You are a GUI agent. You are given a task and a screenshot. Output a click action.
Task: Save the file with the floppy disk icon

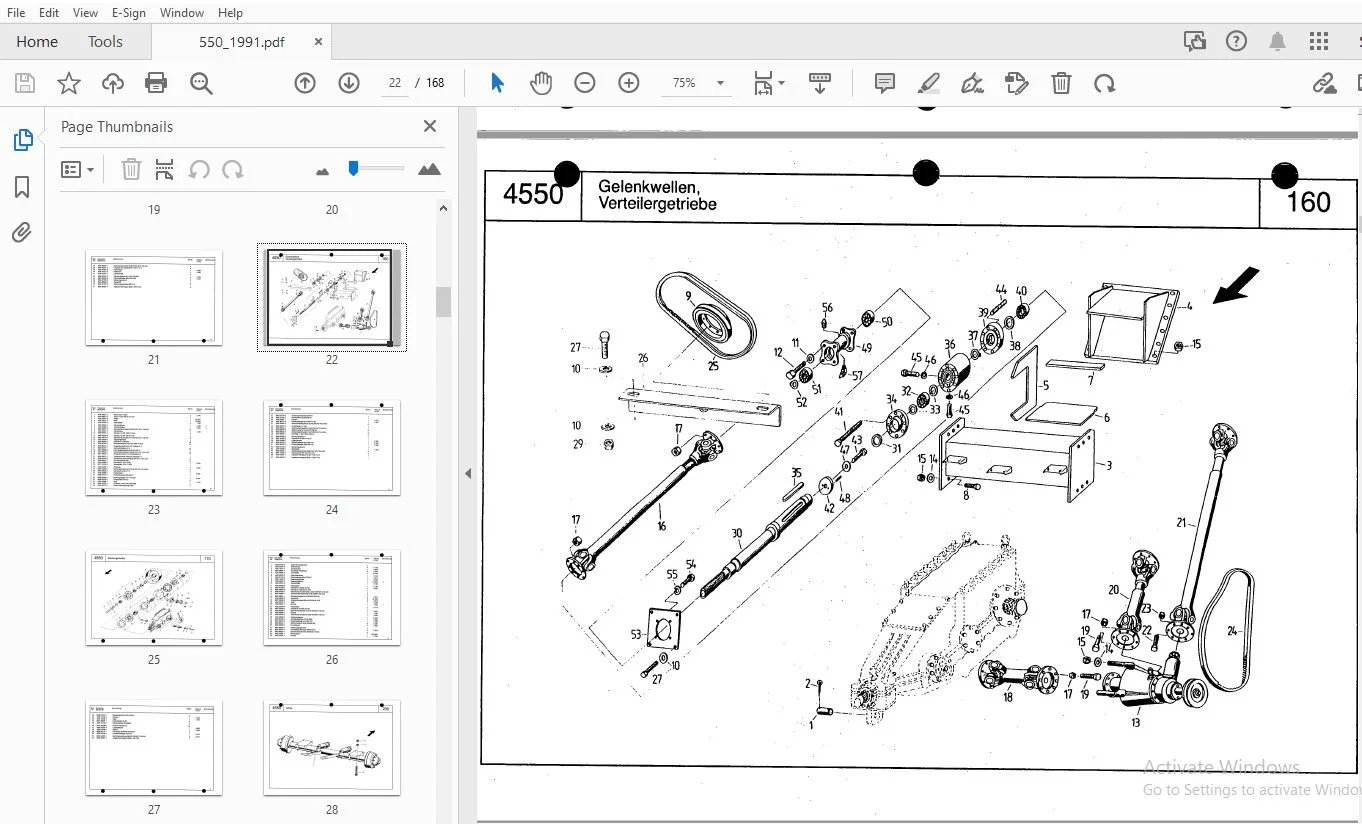tap(24, 83)
